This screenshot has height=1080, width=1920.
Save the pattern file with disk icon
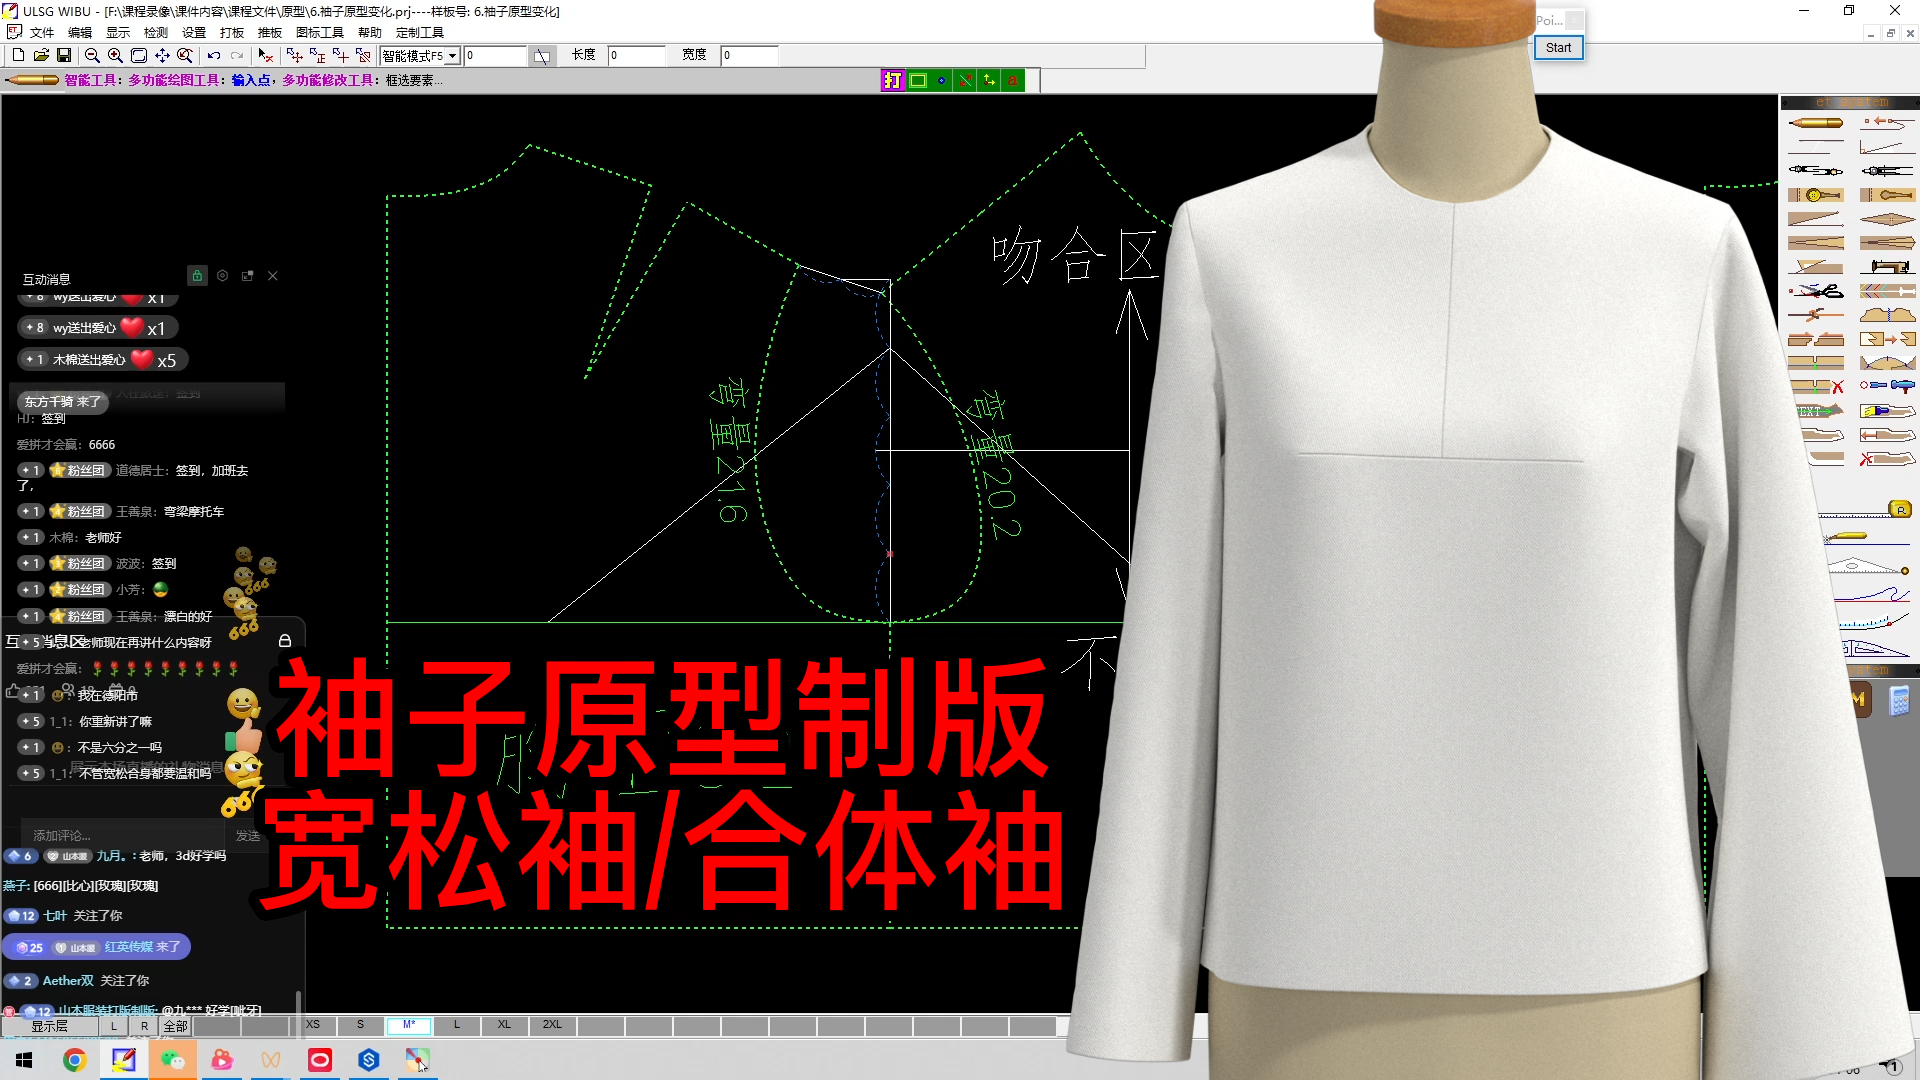[x=64, y=56]
